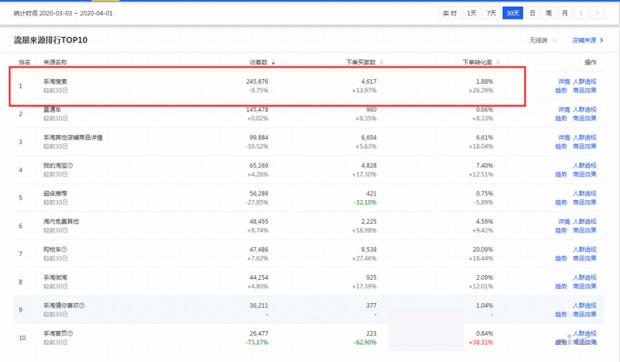
Task: View 商品效果 for 淘内免费其他 row
Action: point(585,230)
